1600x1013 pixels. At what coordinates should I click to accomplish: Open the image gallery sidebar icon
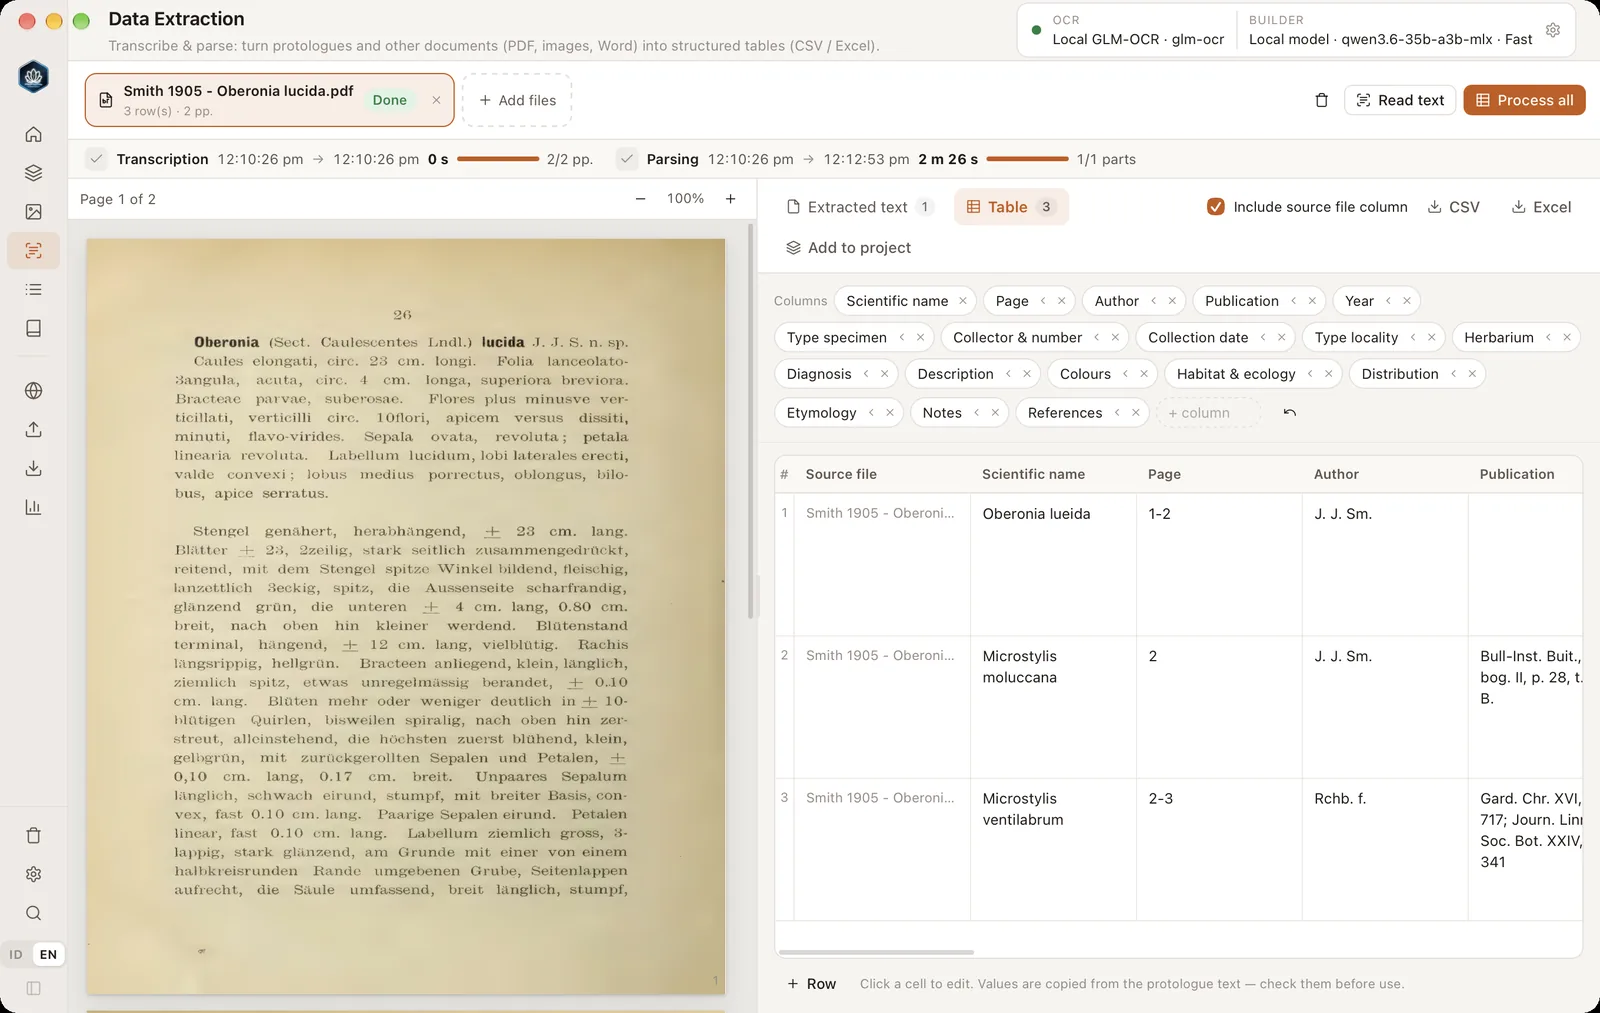(x=33, y=212)
